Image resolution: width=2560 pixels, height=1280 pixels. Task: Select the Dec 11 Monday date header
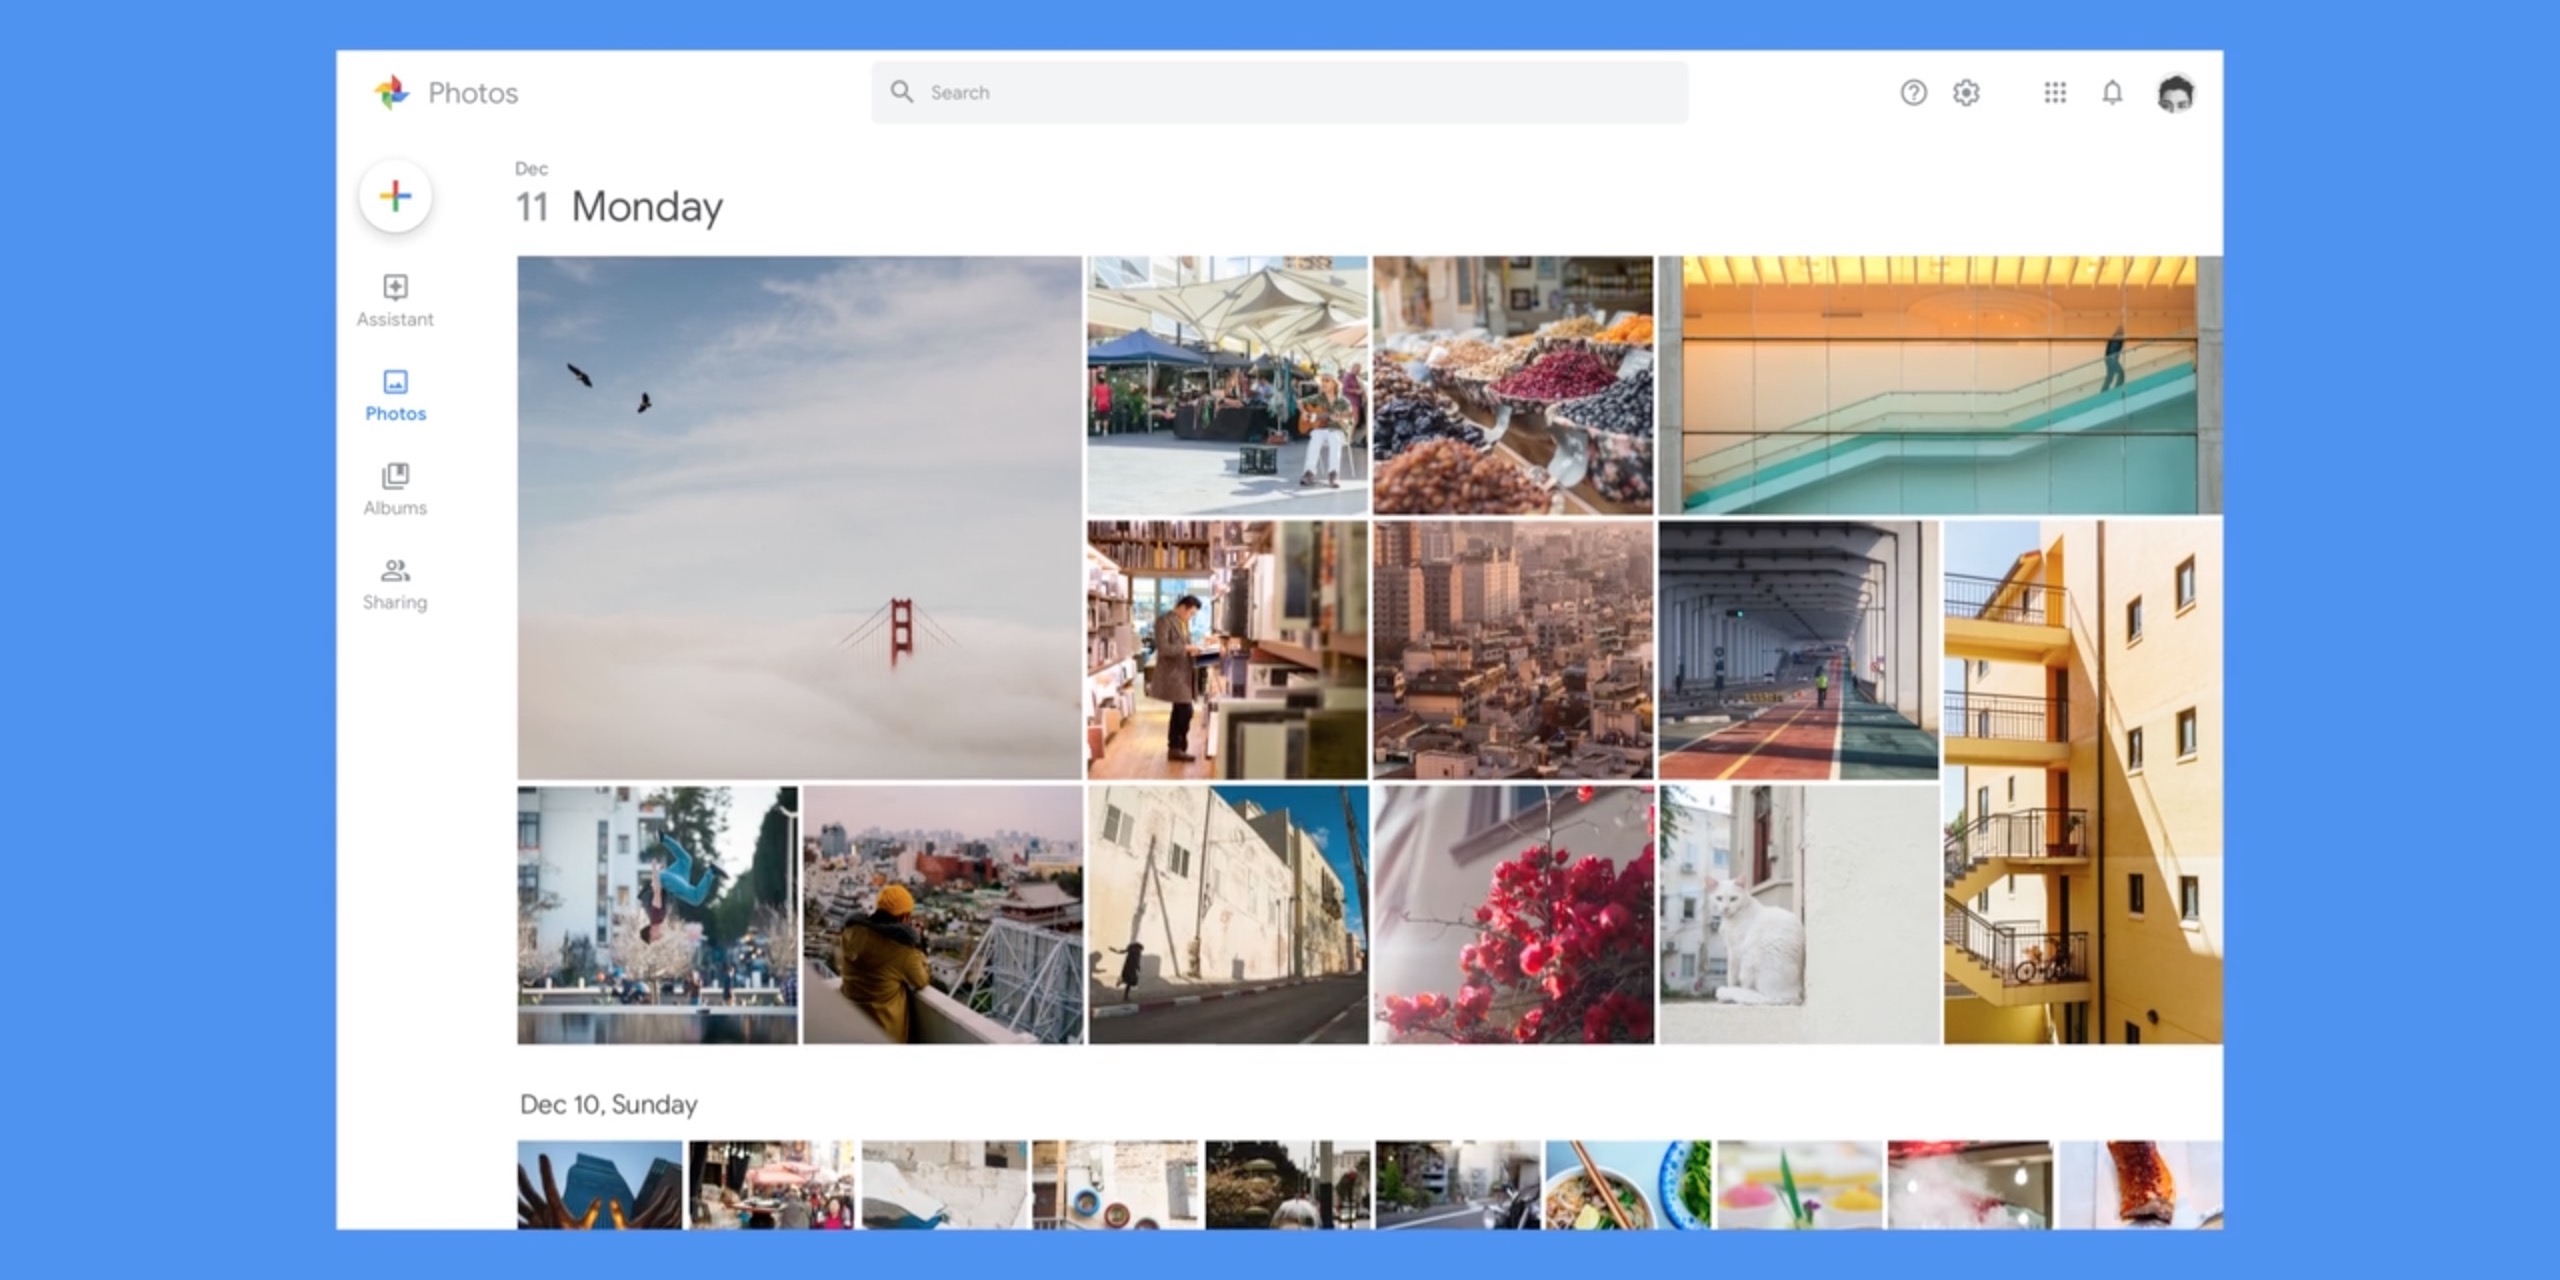[x=620, y=206]
